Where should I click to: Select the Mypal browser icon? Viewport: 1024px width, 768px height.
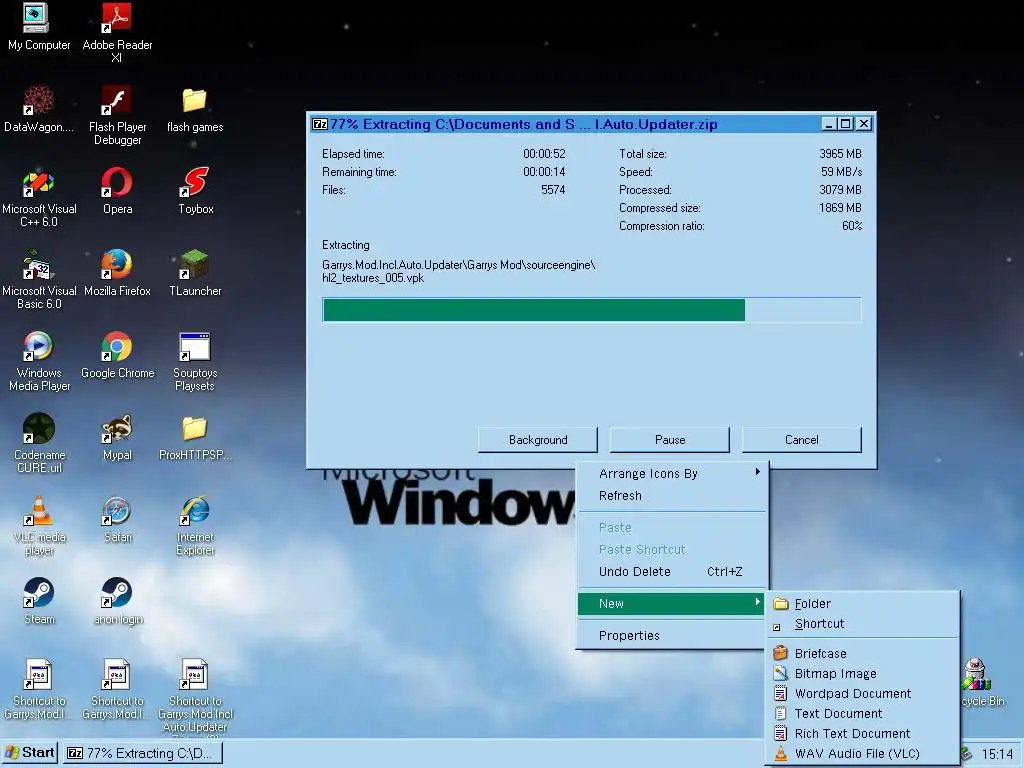click(117, 436)
